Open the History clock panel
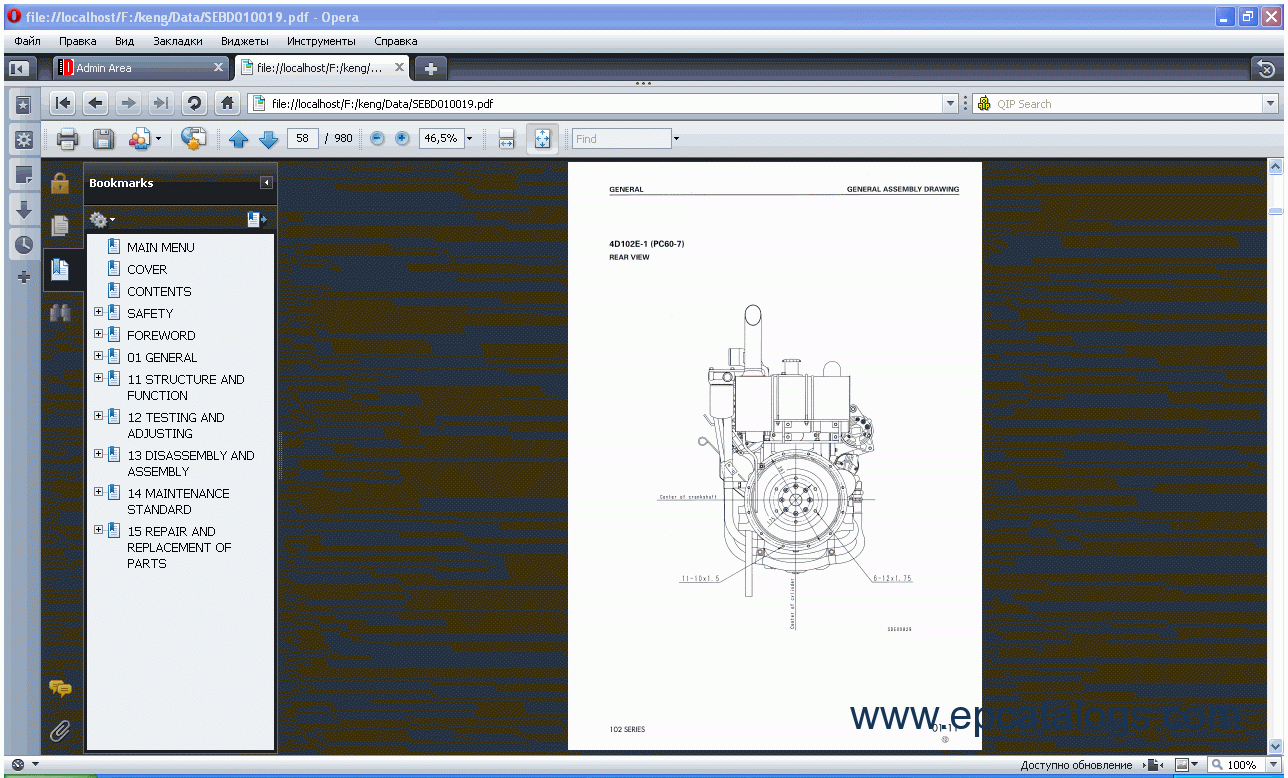This screenshot has width=1288, height=778. (23, 244)
